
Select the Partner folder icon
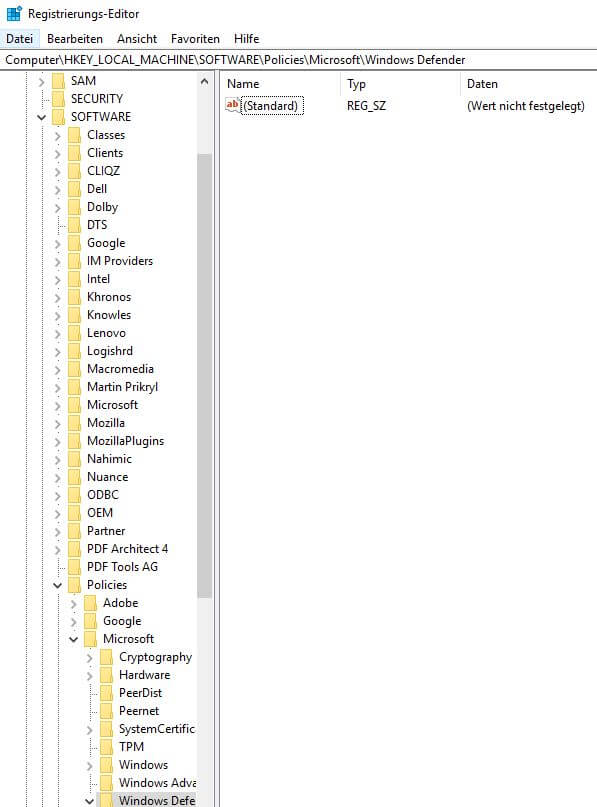75,531
